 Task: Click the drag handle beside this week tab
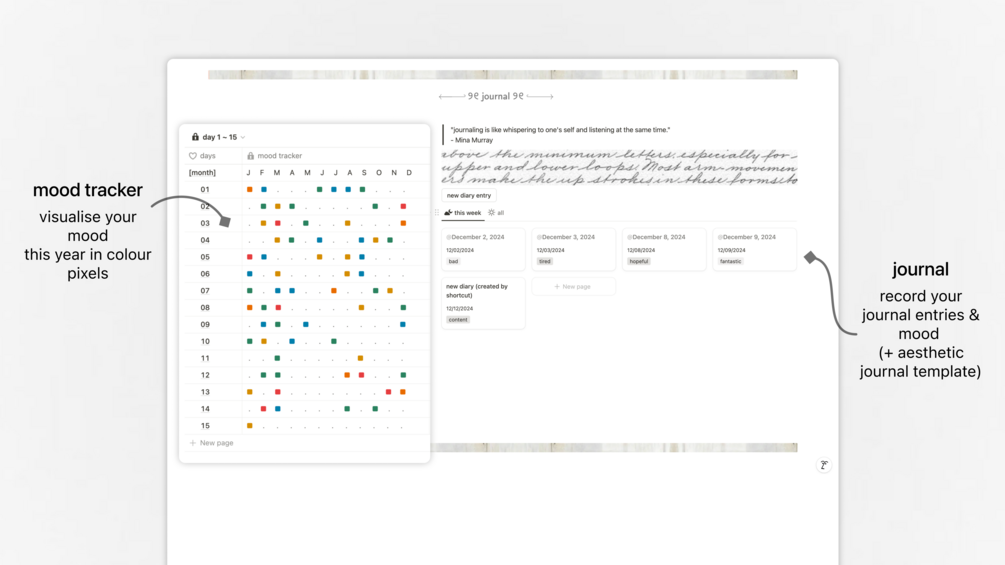(436, 213)
